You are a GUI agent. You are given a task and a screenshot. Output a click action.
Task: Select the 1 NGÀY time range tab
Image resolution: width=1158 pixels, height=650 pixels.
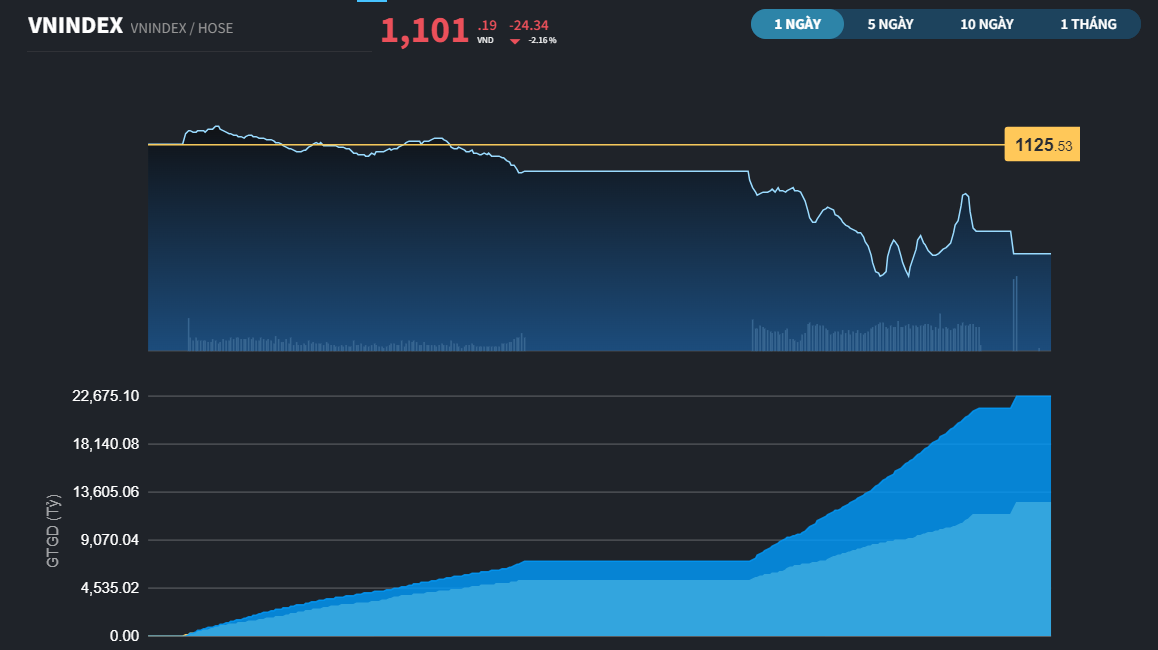click(798, 24)
